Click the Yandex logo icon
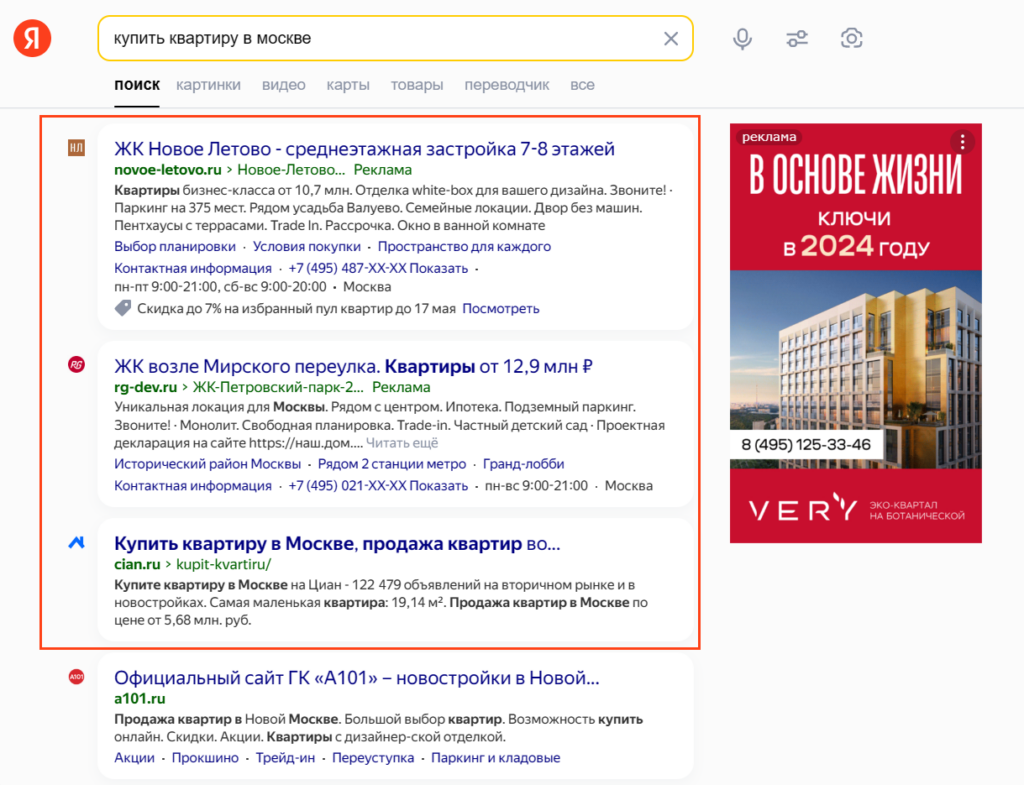This screenshot has width=1024, height=785. [x=32, y=38]
